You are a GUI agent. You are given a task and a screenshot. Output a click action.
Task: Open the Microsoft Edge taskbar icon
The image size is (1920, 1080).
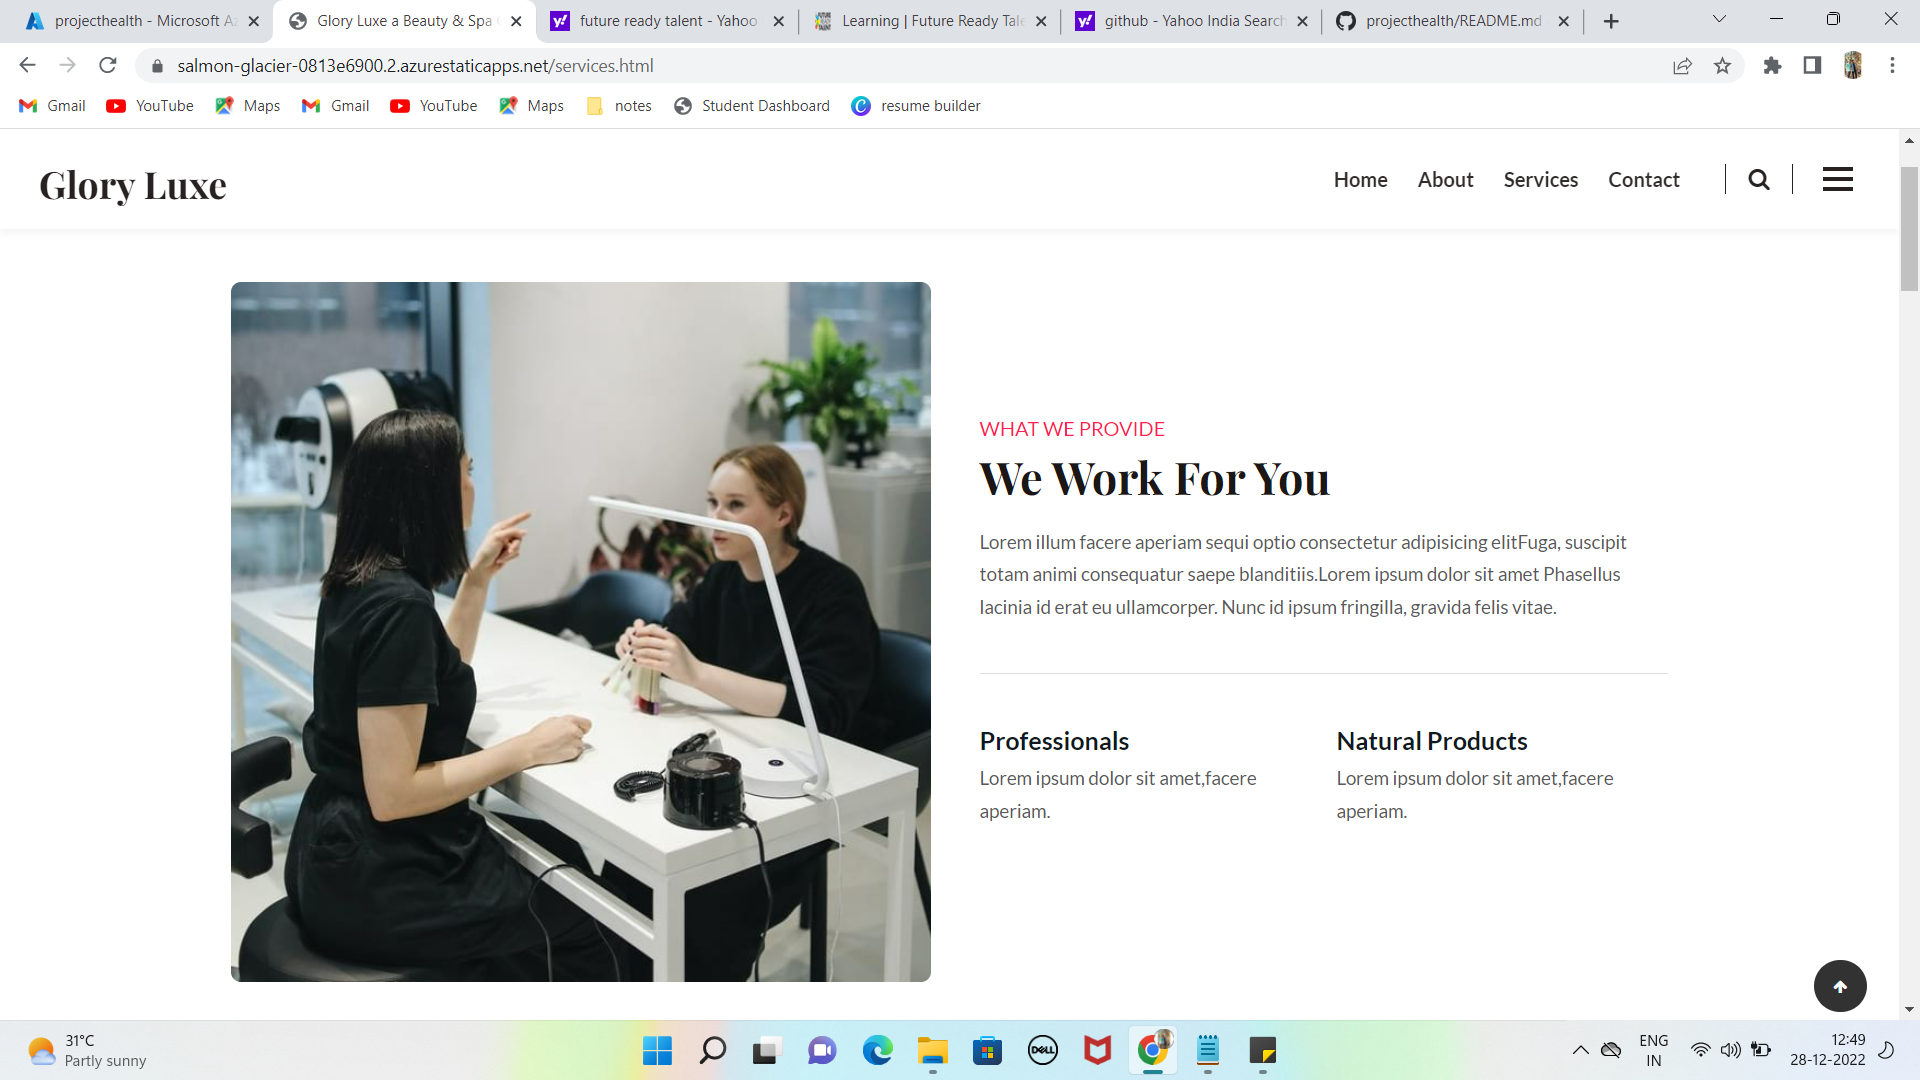pyautogui.click(x=877, y=1050)
